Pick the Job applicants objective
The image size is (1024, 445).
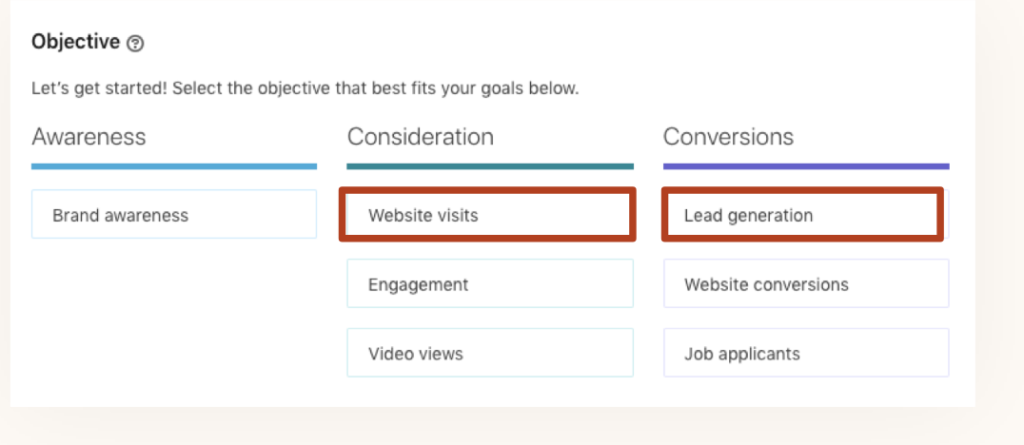tap(806, 353)
